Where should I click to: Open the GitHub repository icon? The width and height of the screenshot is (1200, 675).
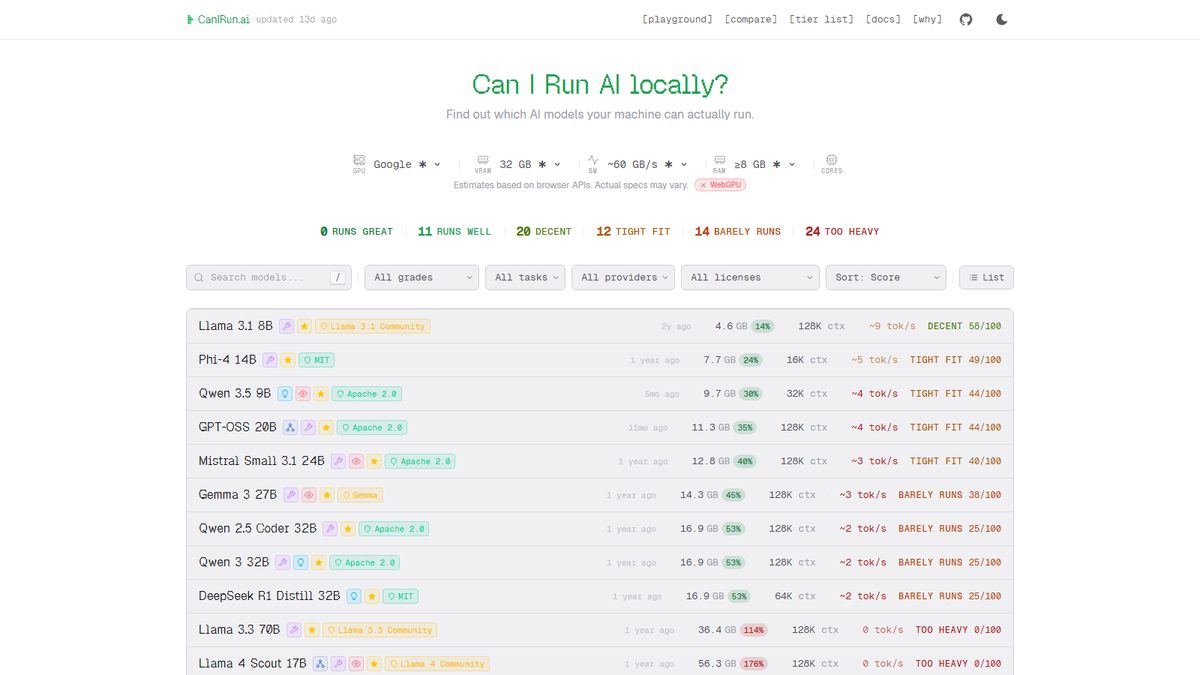[x=966, y=19]
